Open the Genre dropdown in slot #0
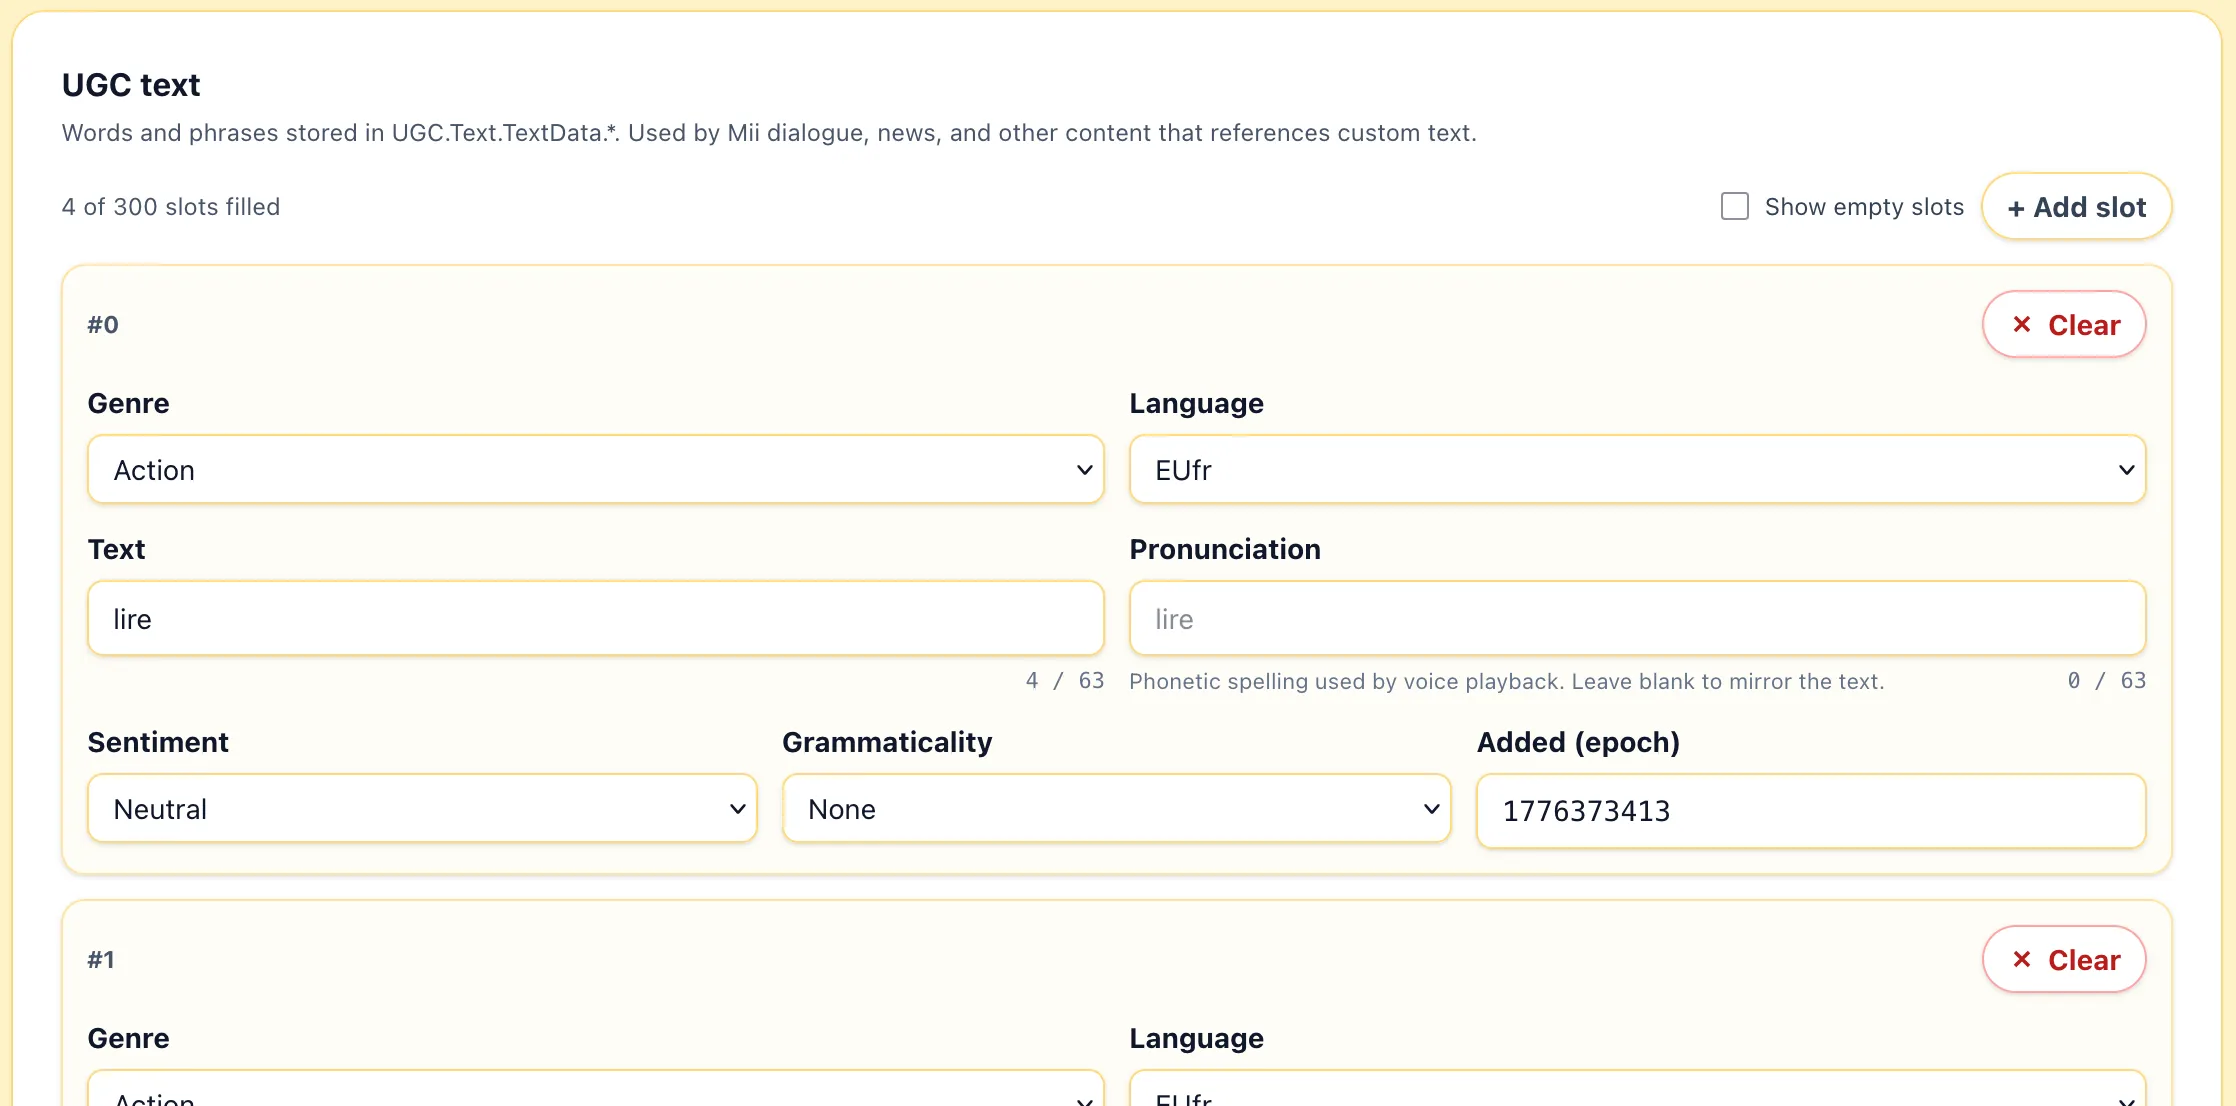Screen dimensions: 2236x1106 [596, 470]
